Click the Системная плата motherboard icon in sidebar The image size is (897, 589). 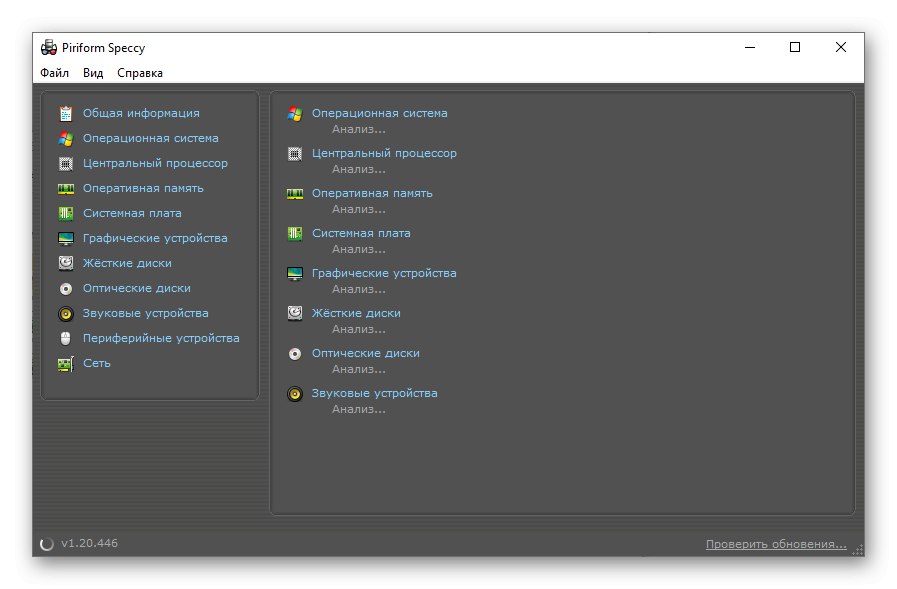tap(66, 213)
